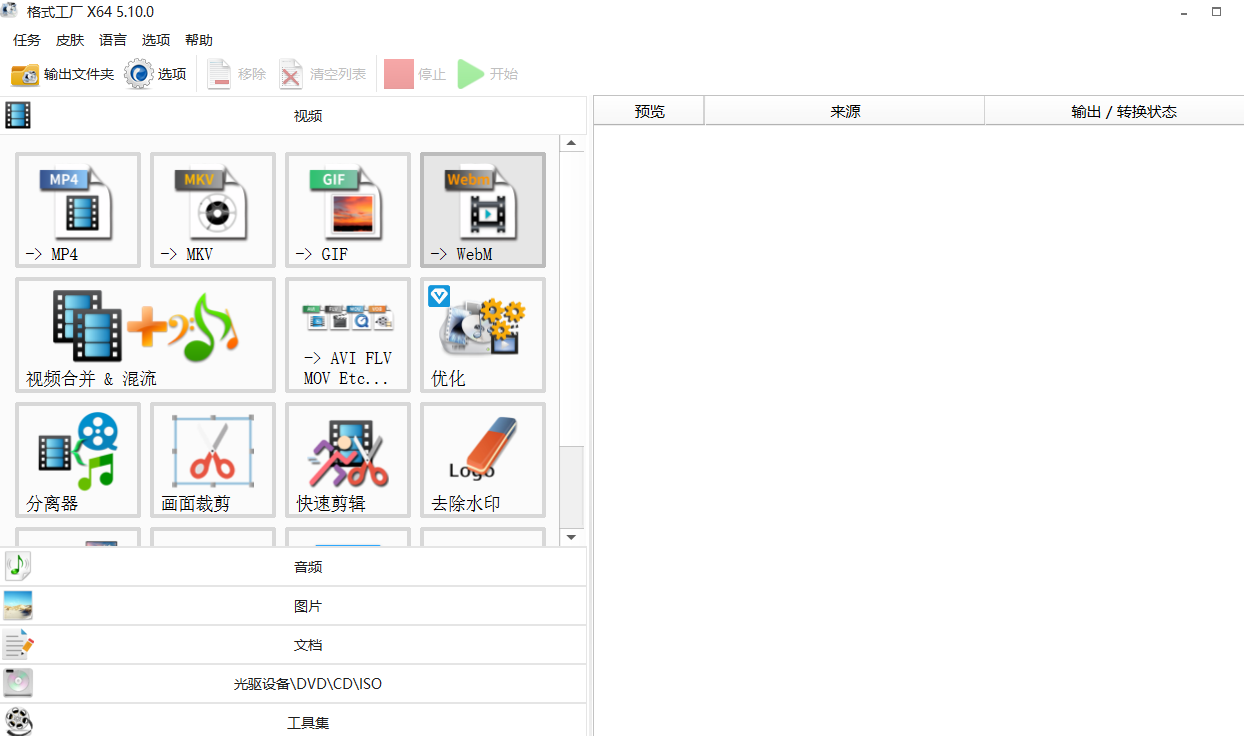Click the 来源 column header

click(845, 111)
